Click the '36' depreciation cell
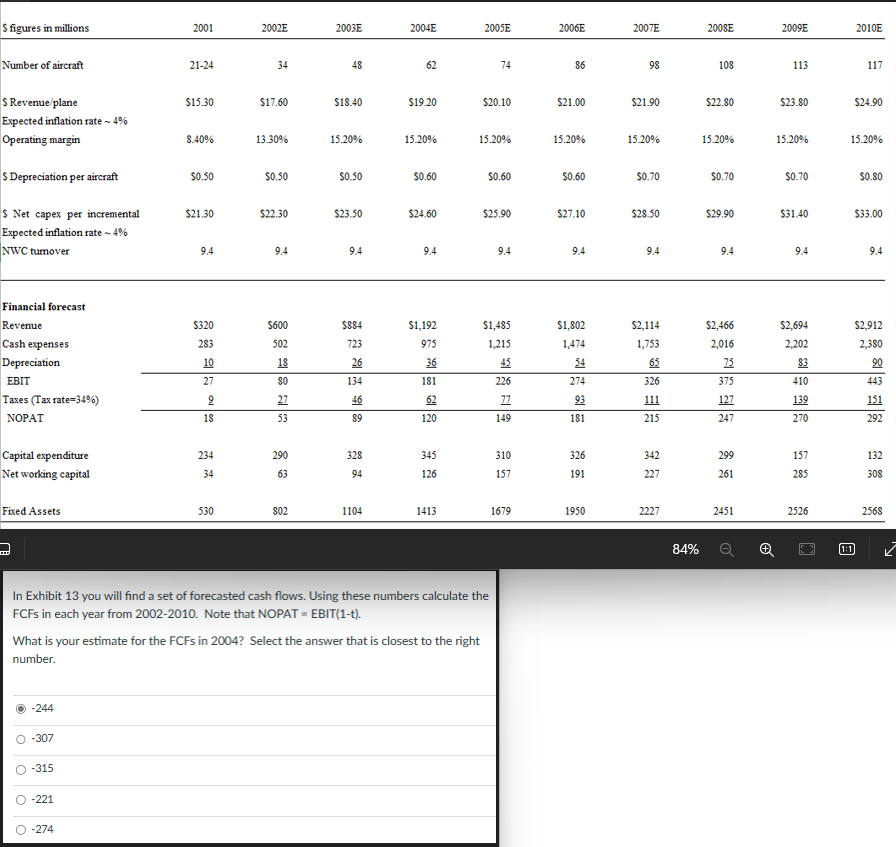This screenshot has height=847, width=896. (431, 362)
